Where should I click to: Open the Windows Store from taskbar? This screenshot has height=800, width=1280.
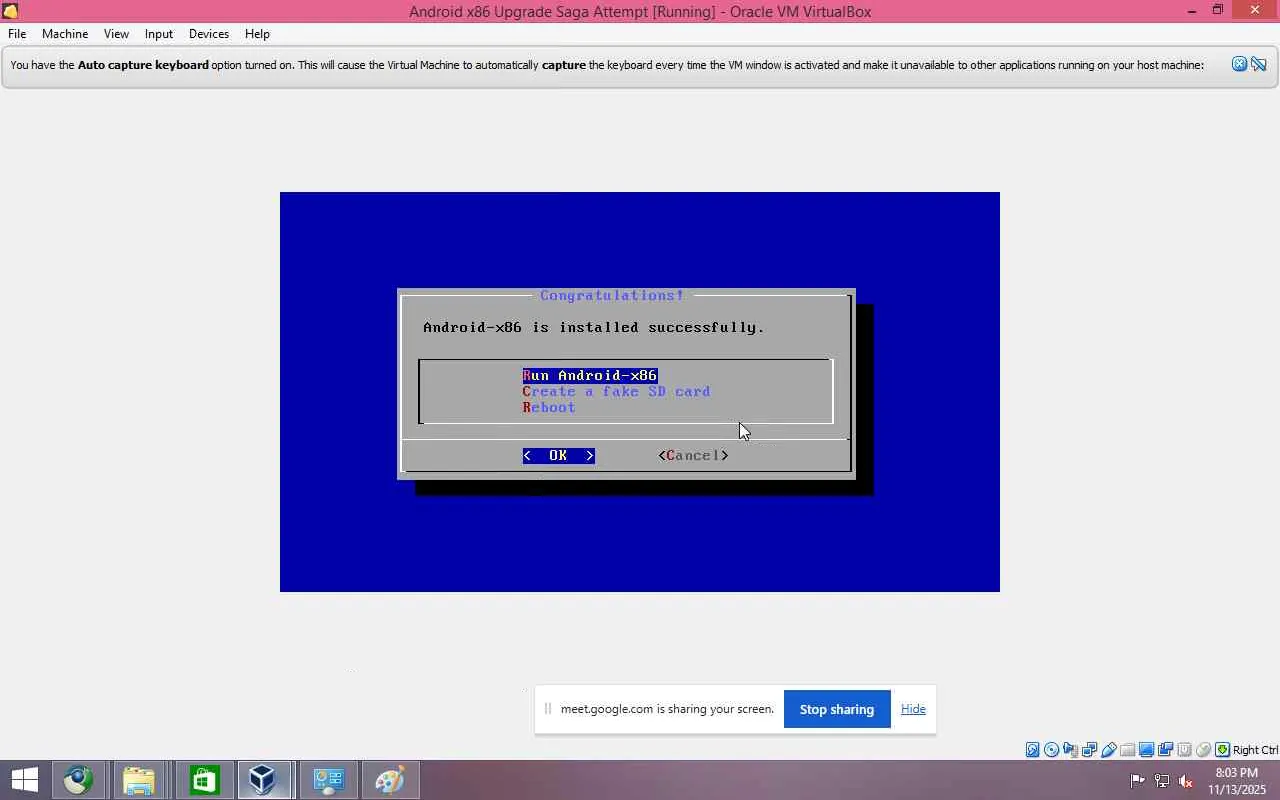pos(204,780)
